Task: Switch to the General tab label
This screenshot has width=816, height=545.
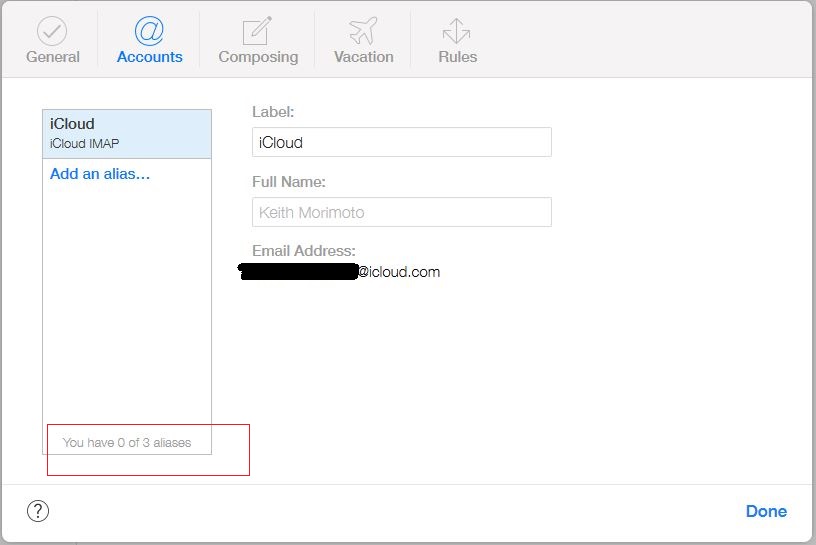Action: pos(53,57)
